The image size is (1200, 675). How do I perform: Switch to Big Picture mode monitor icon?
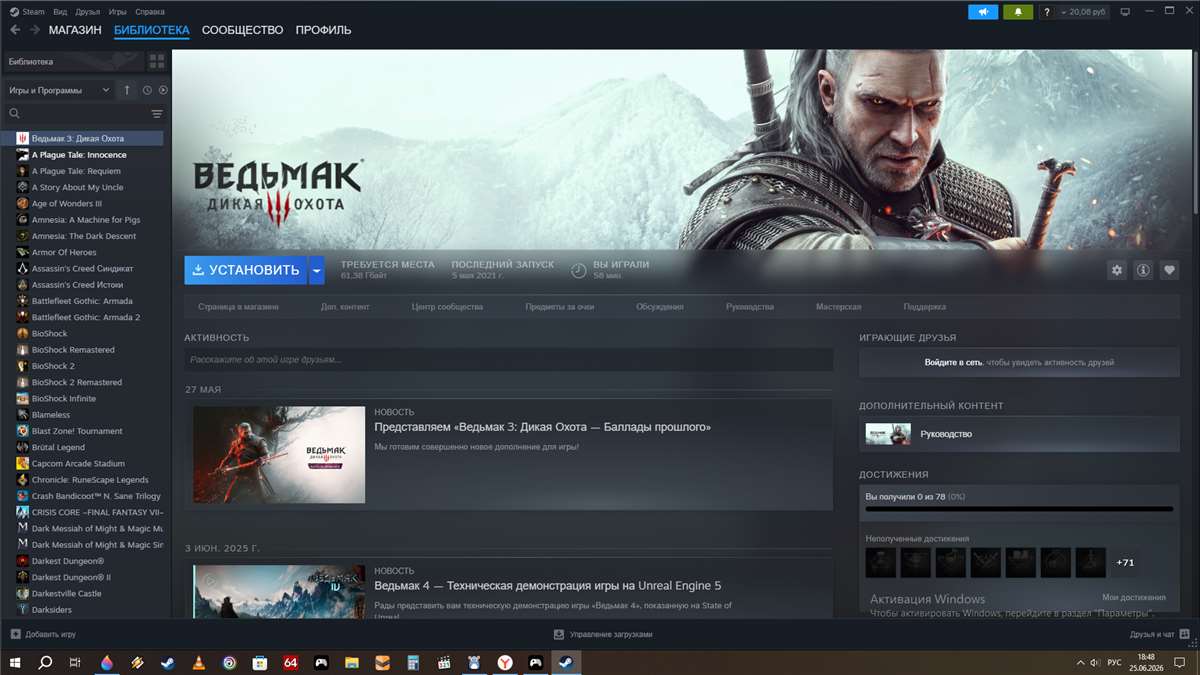tap(1125, 12)
